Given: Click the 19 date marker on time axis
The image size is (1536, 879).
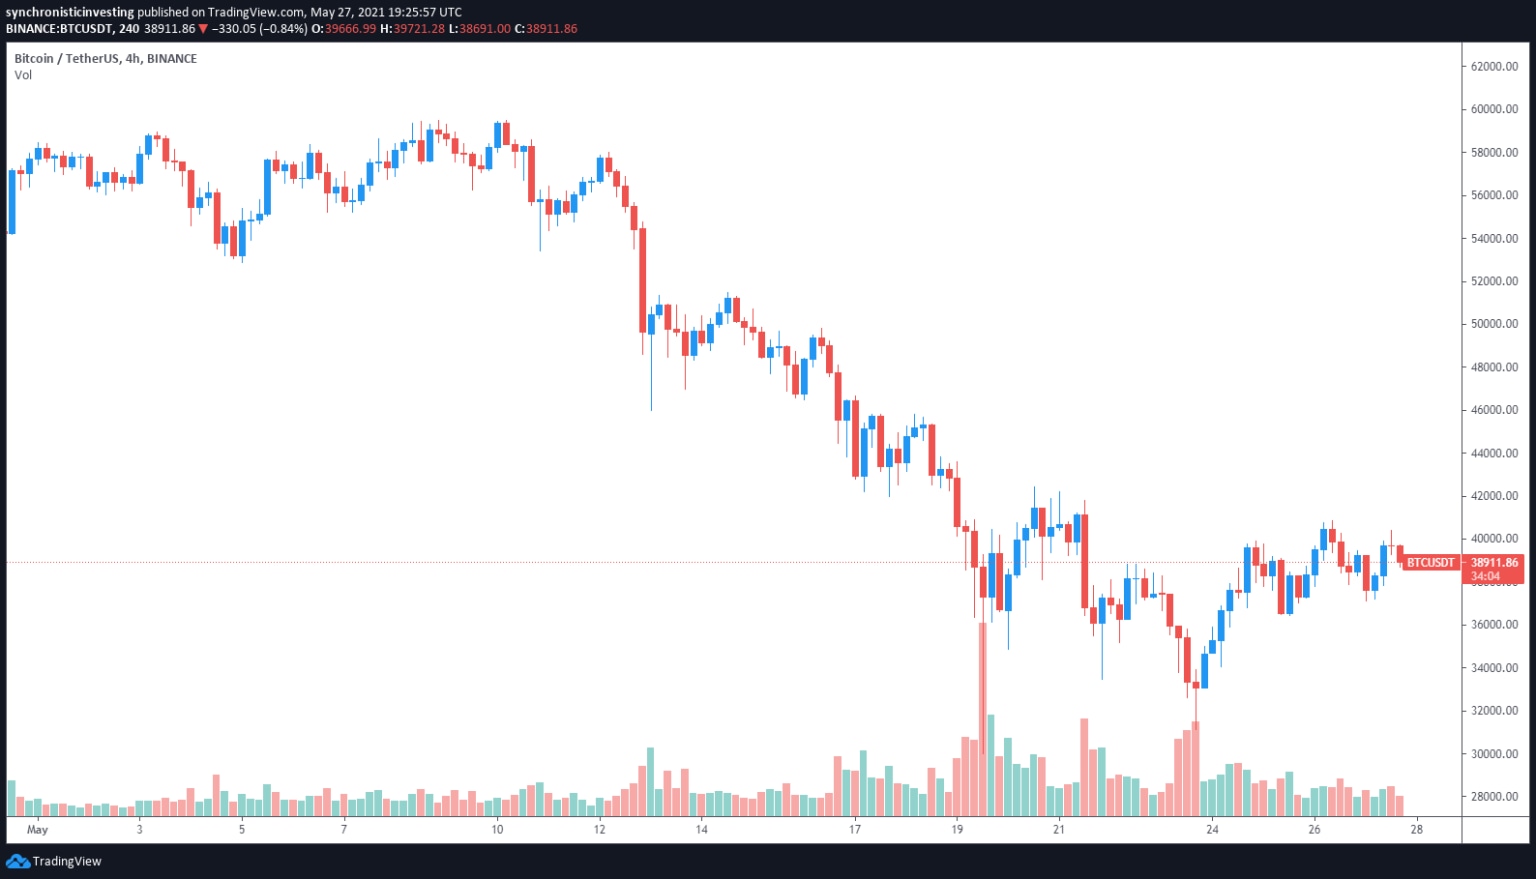Looking at the screenshot, I should pyautogui.click(x=957, y=829).
